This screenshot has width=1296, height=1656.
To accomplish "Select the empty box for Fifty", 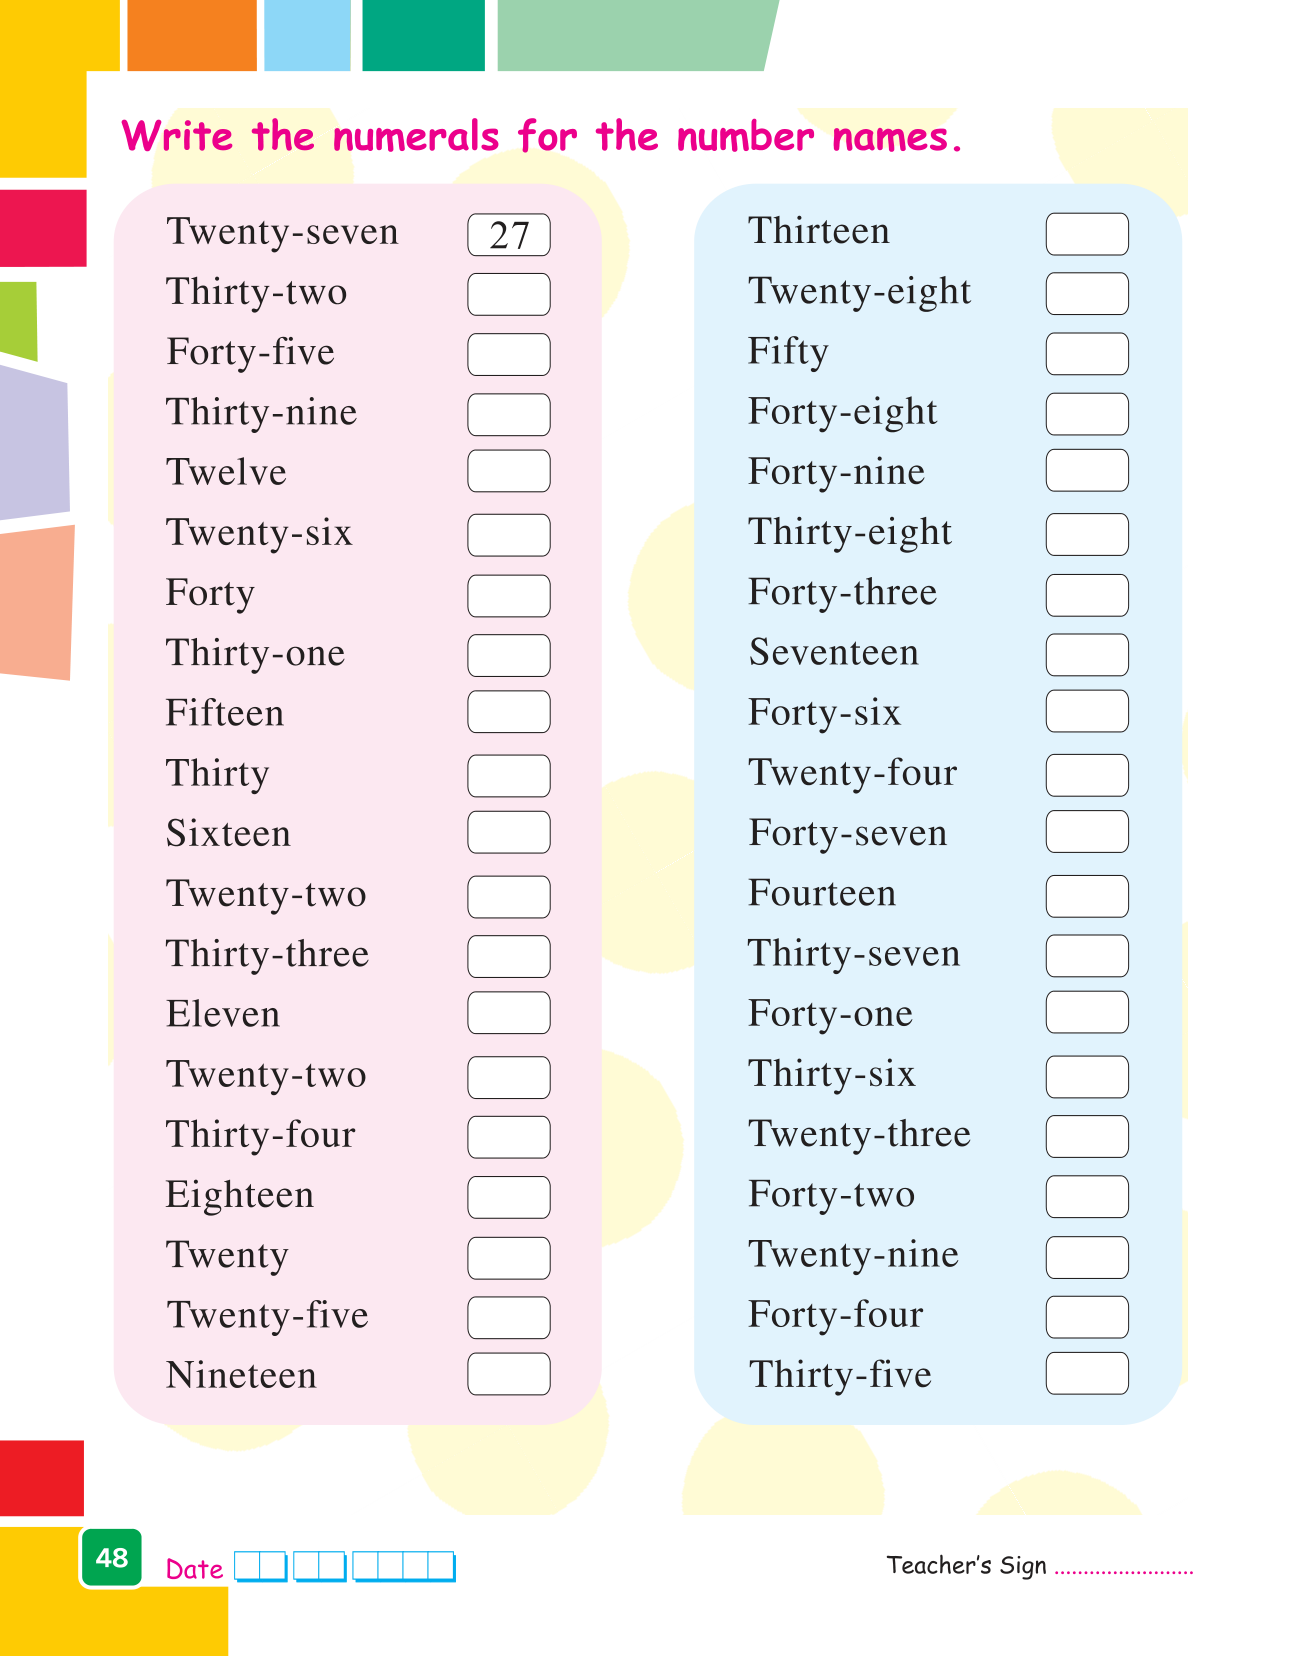I will 1087,354.
